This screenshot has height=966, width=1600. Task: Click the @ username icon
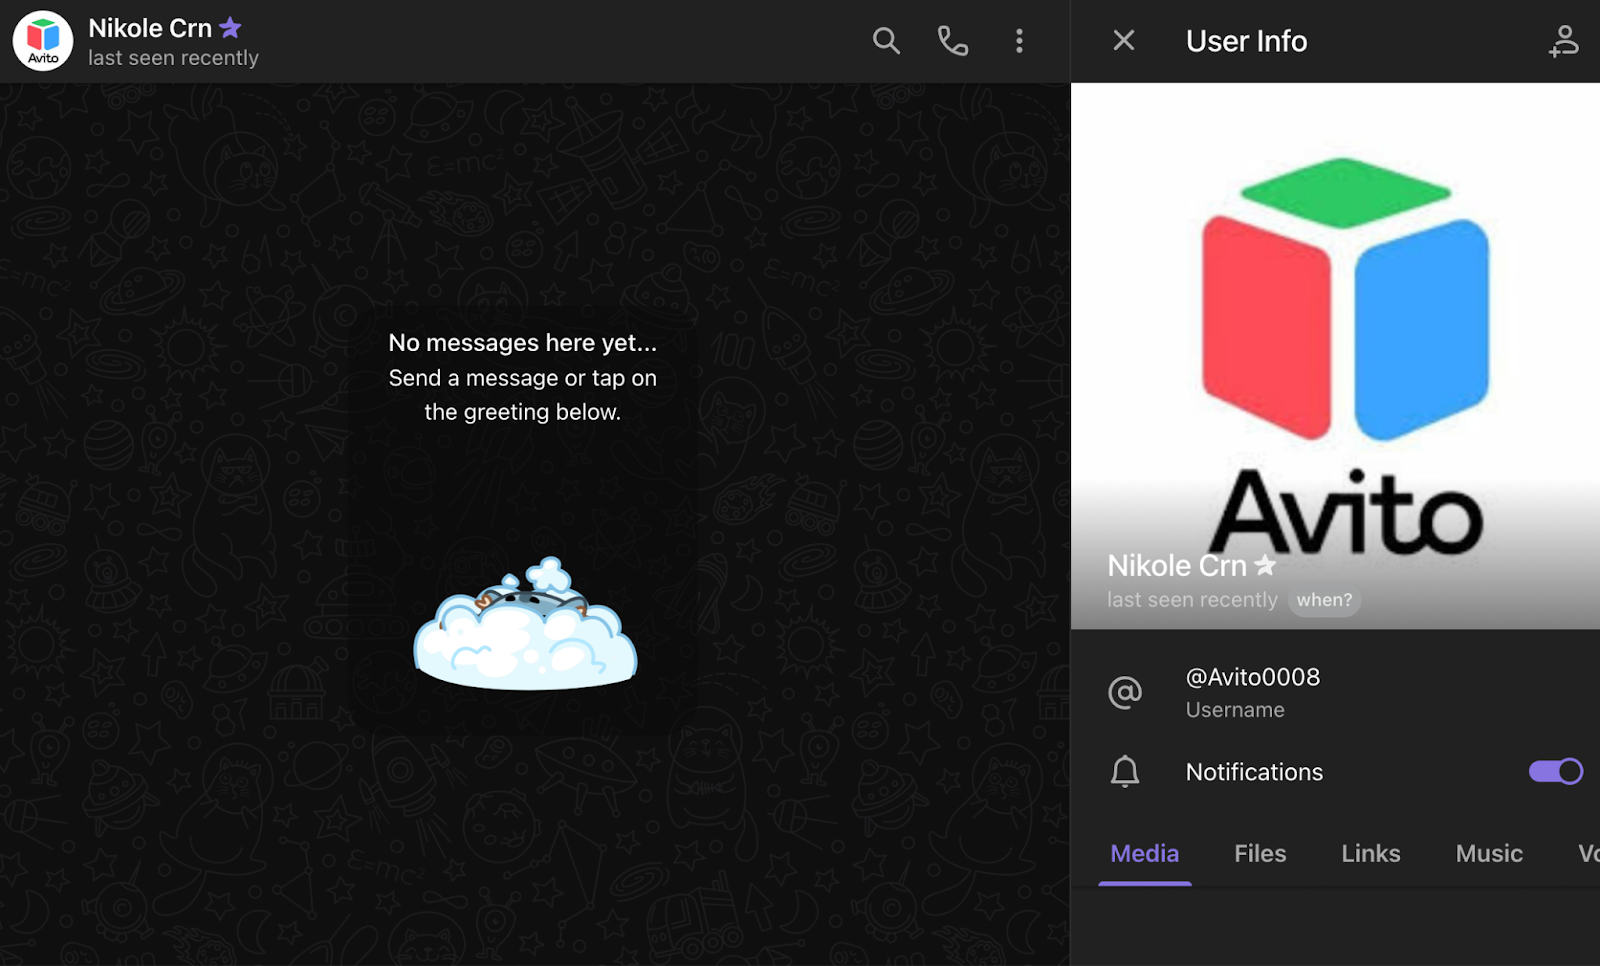coord(1125,692)
